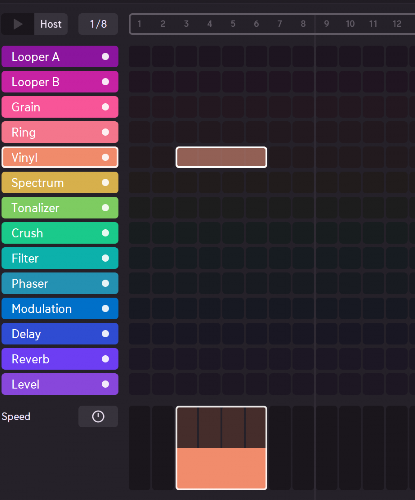The height and width of the screenshot is (500, 415).
Task: Click the Speed clock icon button
Action: 98,416
